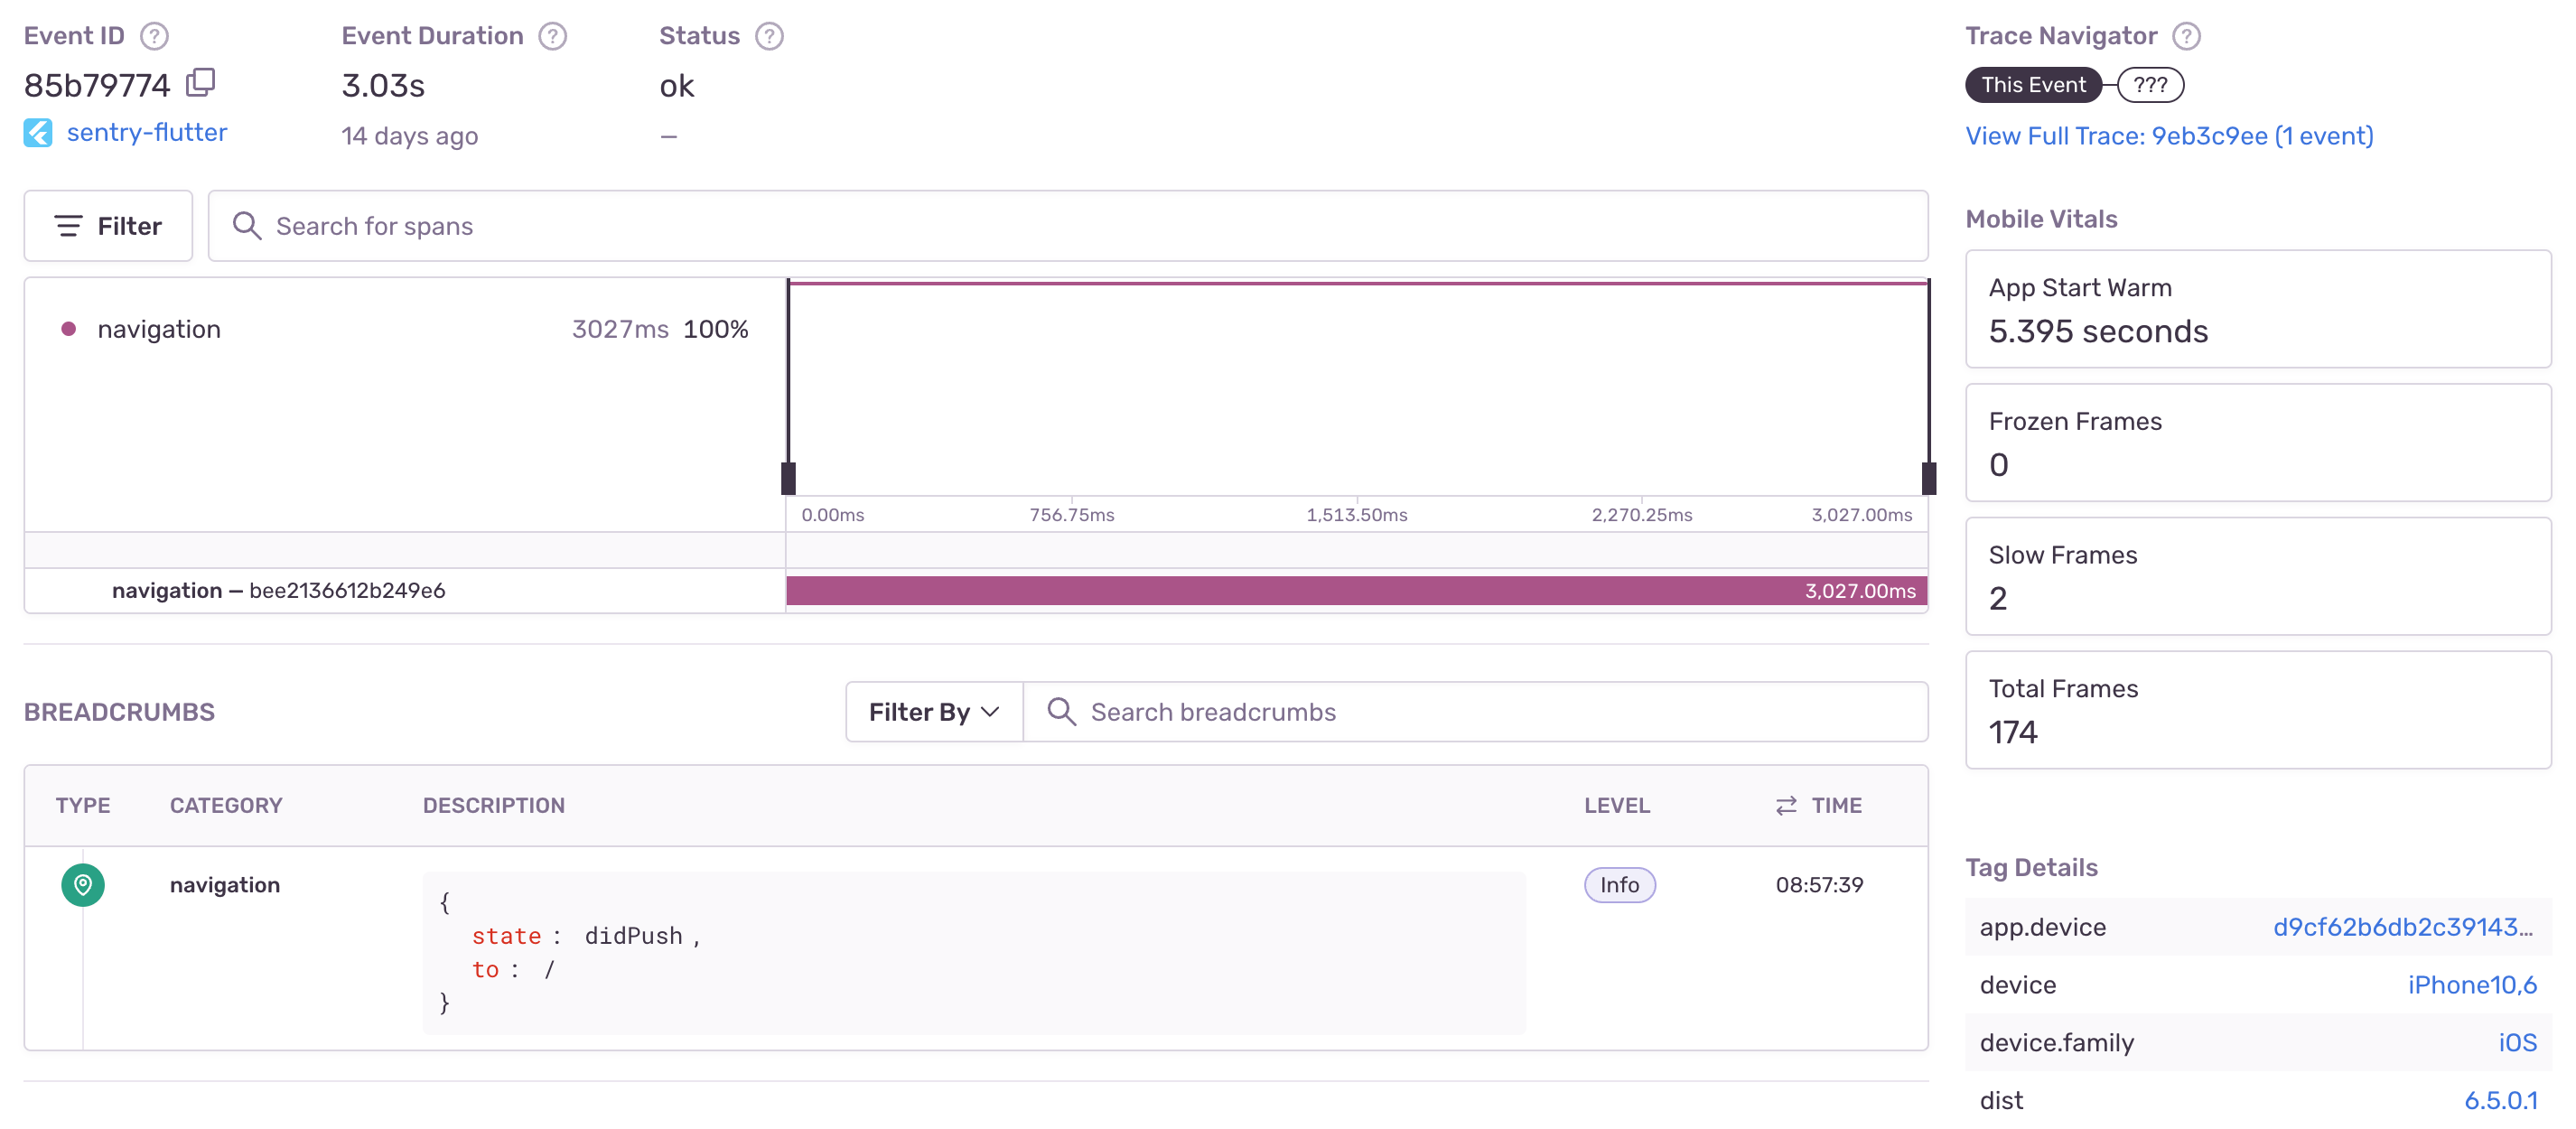Click the iPhone10,6 device tag value
Screen dimensions: 2576x1129
[x=2470, y=984]
